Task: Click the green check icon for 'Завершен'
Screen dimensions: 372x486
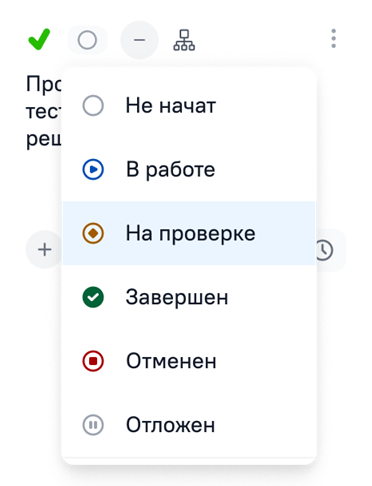Action: (93, 297)
